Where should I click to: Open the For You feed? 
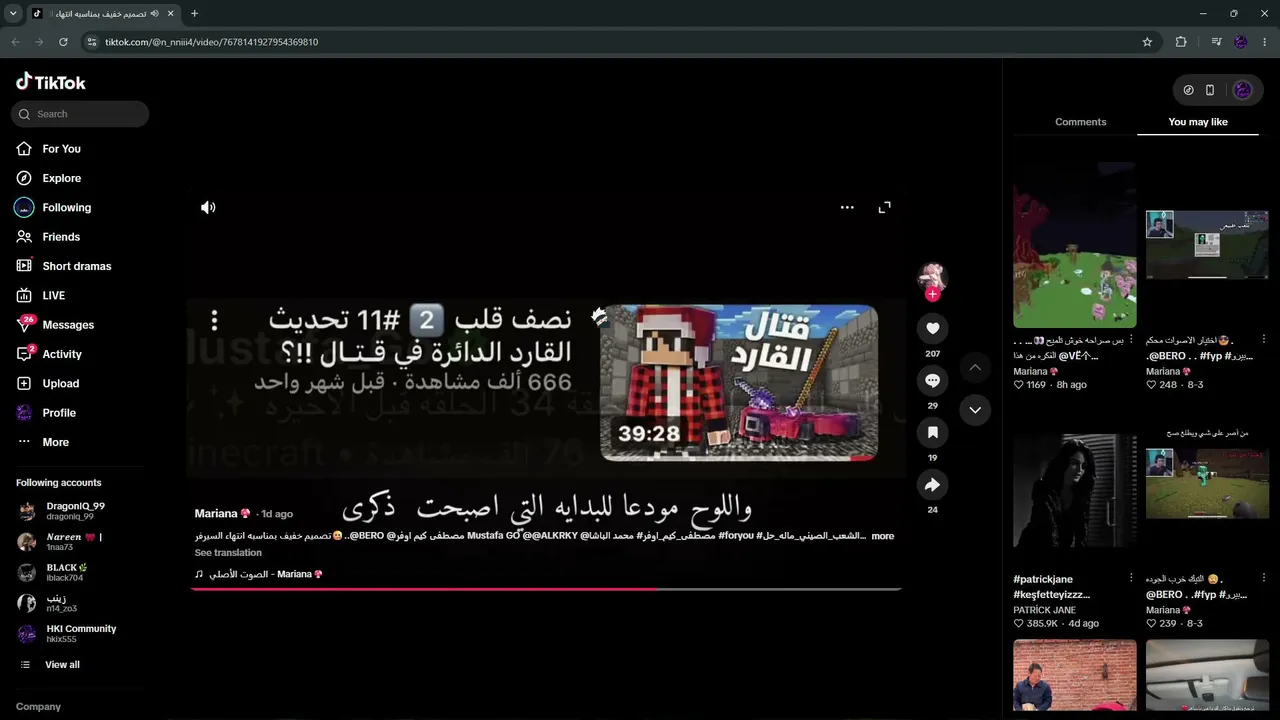click(61, 149)
